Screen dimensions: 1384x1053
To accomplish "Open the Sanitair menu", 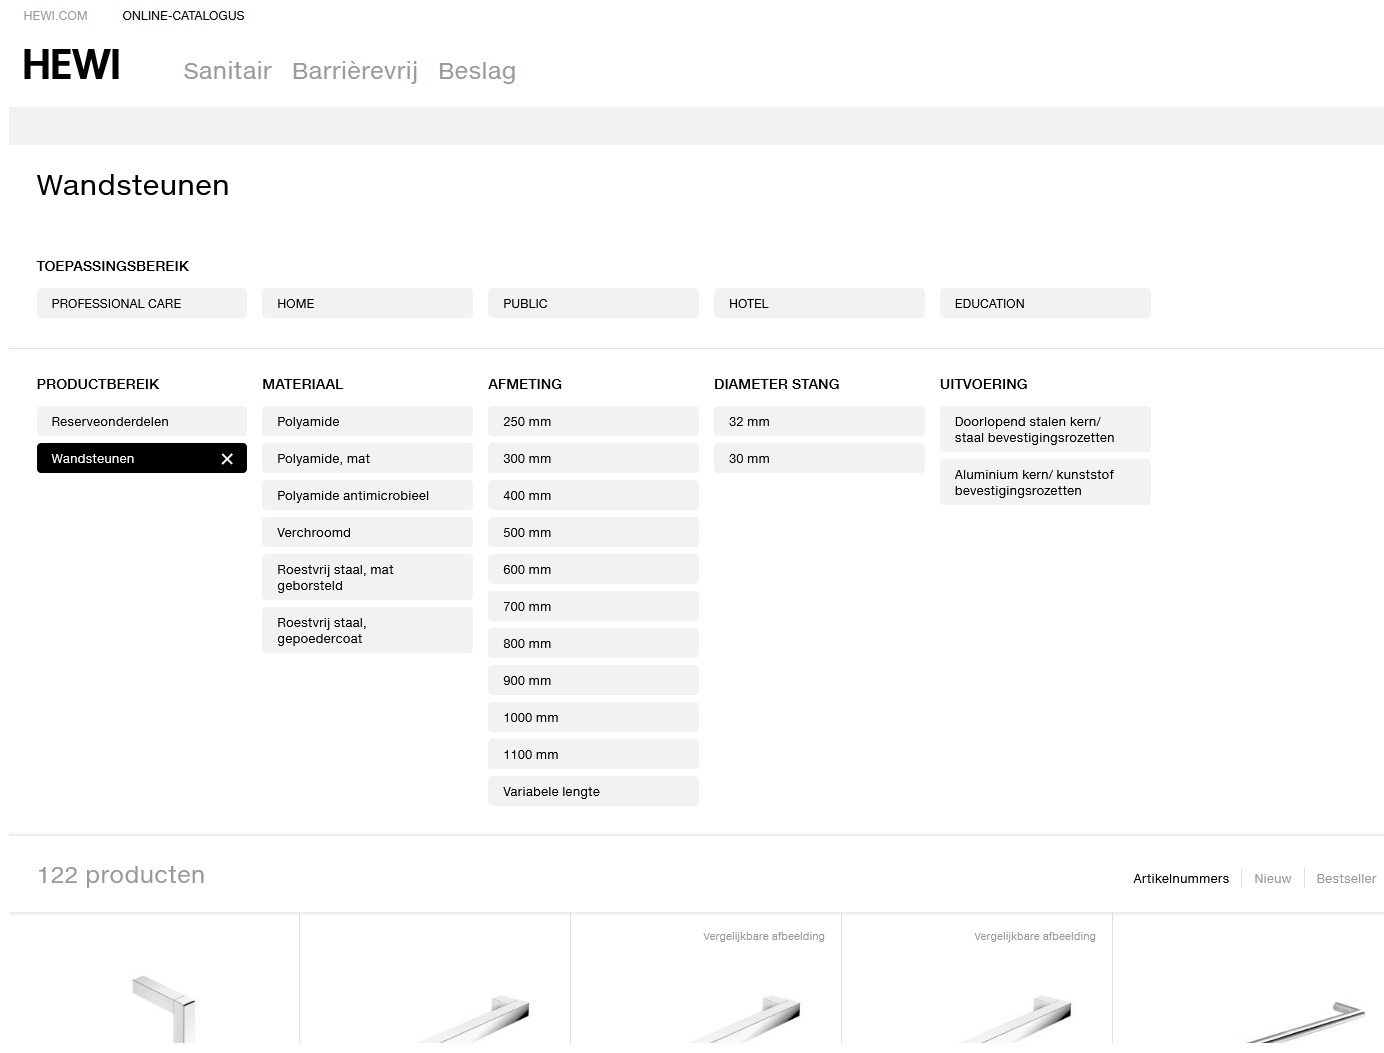I will click(227, 71).
